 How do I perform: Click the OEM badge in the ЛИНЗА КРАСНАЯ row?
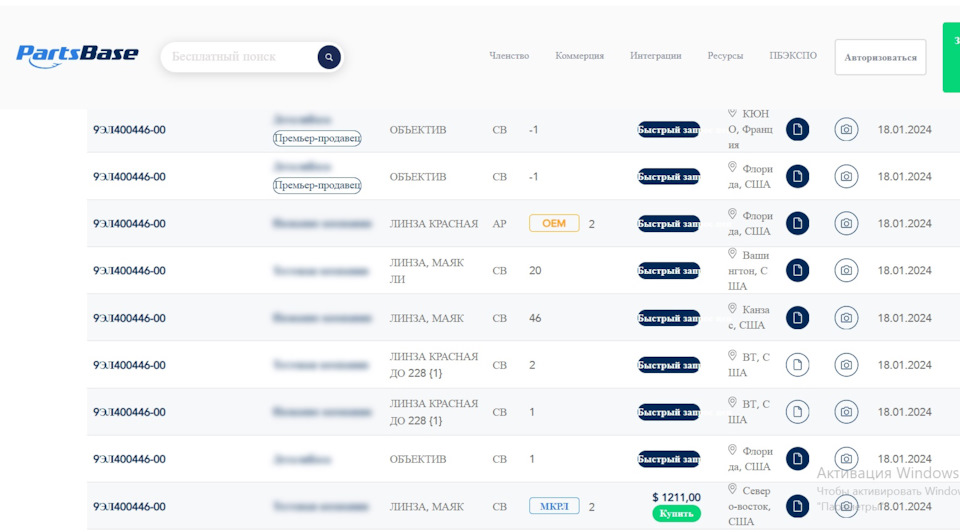554,223
